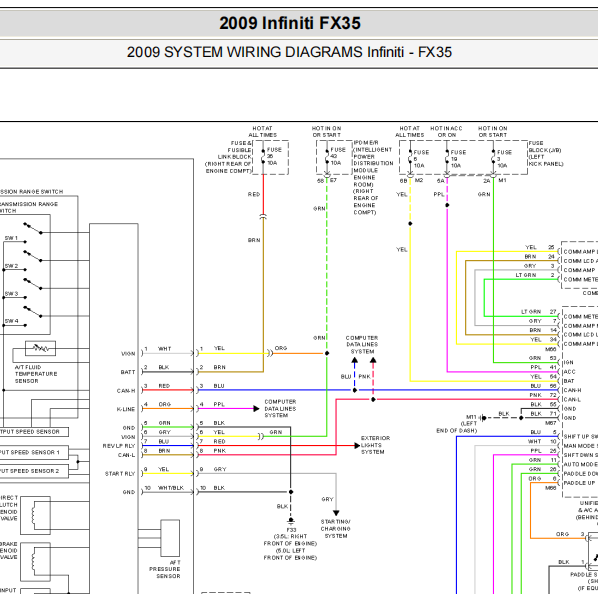Click the "ACC" terminal label at pin 41

[x=569, y=372]
